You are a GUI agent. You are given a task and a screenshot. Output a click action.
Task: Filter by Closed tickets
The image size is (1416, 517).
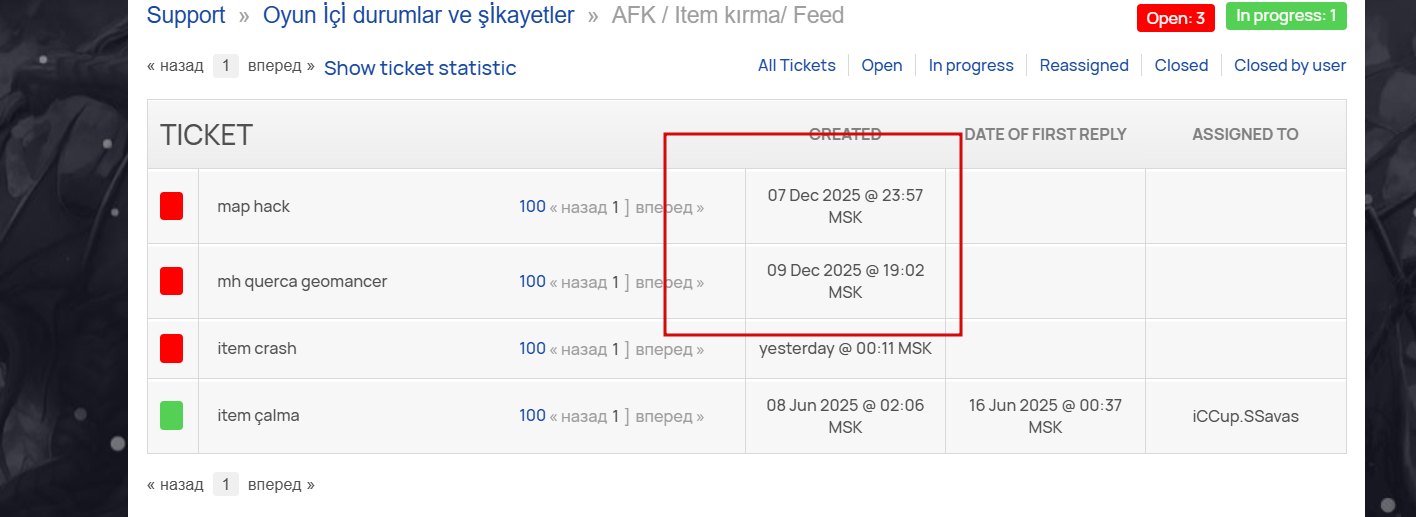[x=1181, y=65]
